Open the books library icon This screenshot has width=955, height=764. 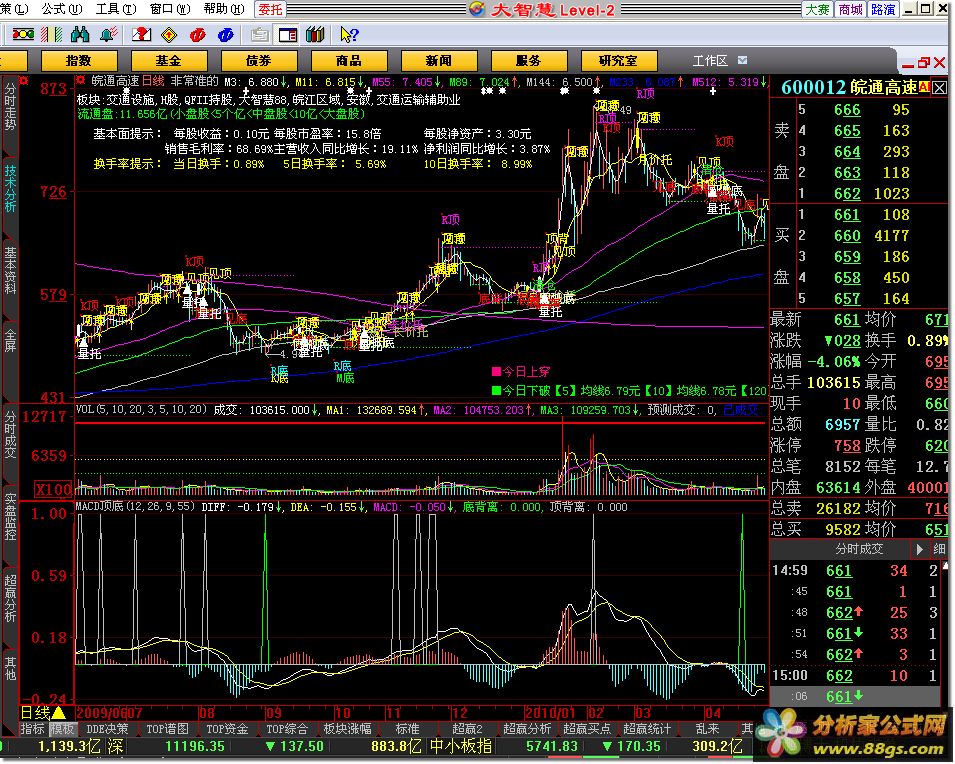coord(316,35)
